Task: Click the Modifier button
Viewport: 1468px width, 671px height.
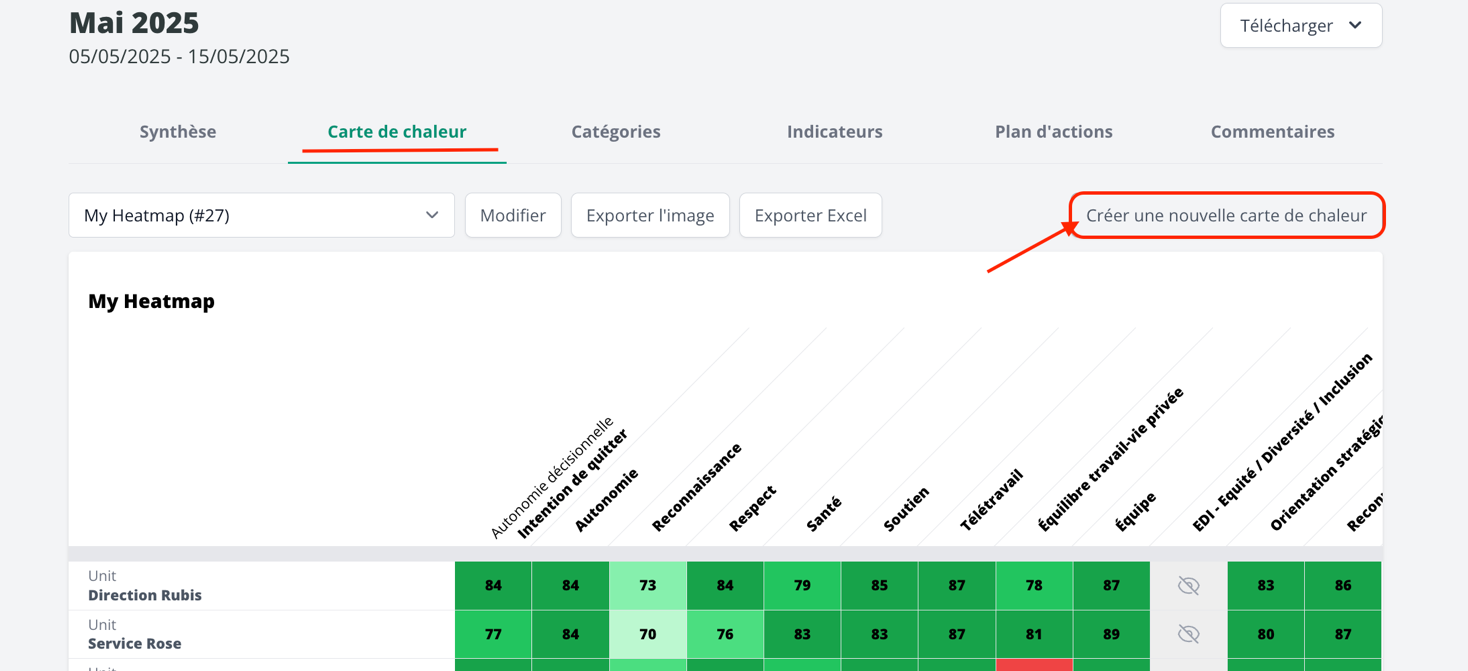Action: tap(513, 215)
